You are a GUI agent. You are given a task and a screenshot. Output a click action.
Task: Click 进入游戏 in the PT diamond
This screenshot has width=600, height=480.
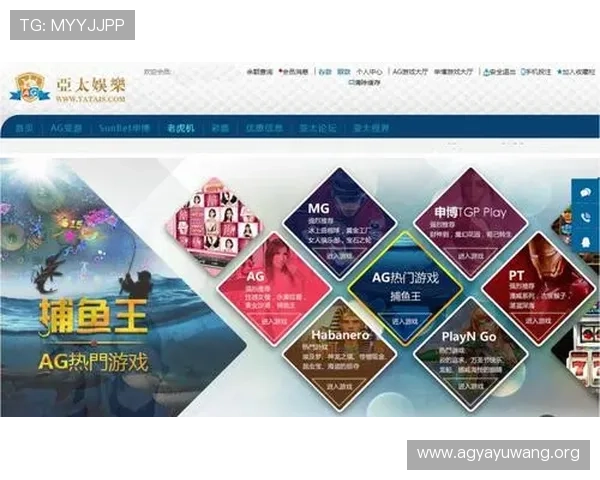pyautogui.click(x=538, y=321)
